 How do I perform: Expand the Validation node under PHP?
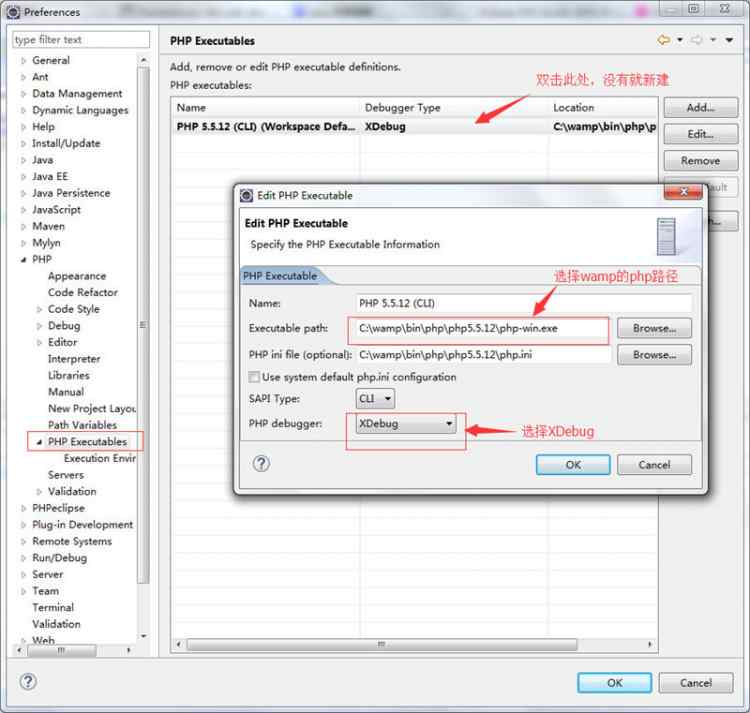[39, 492]
